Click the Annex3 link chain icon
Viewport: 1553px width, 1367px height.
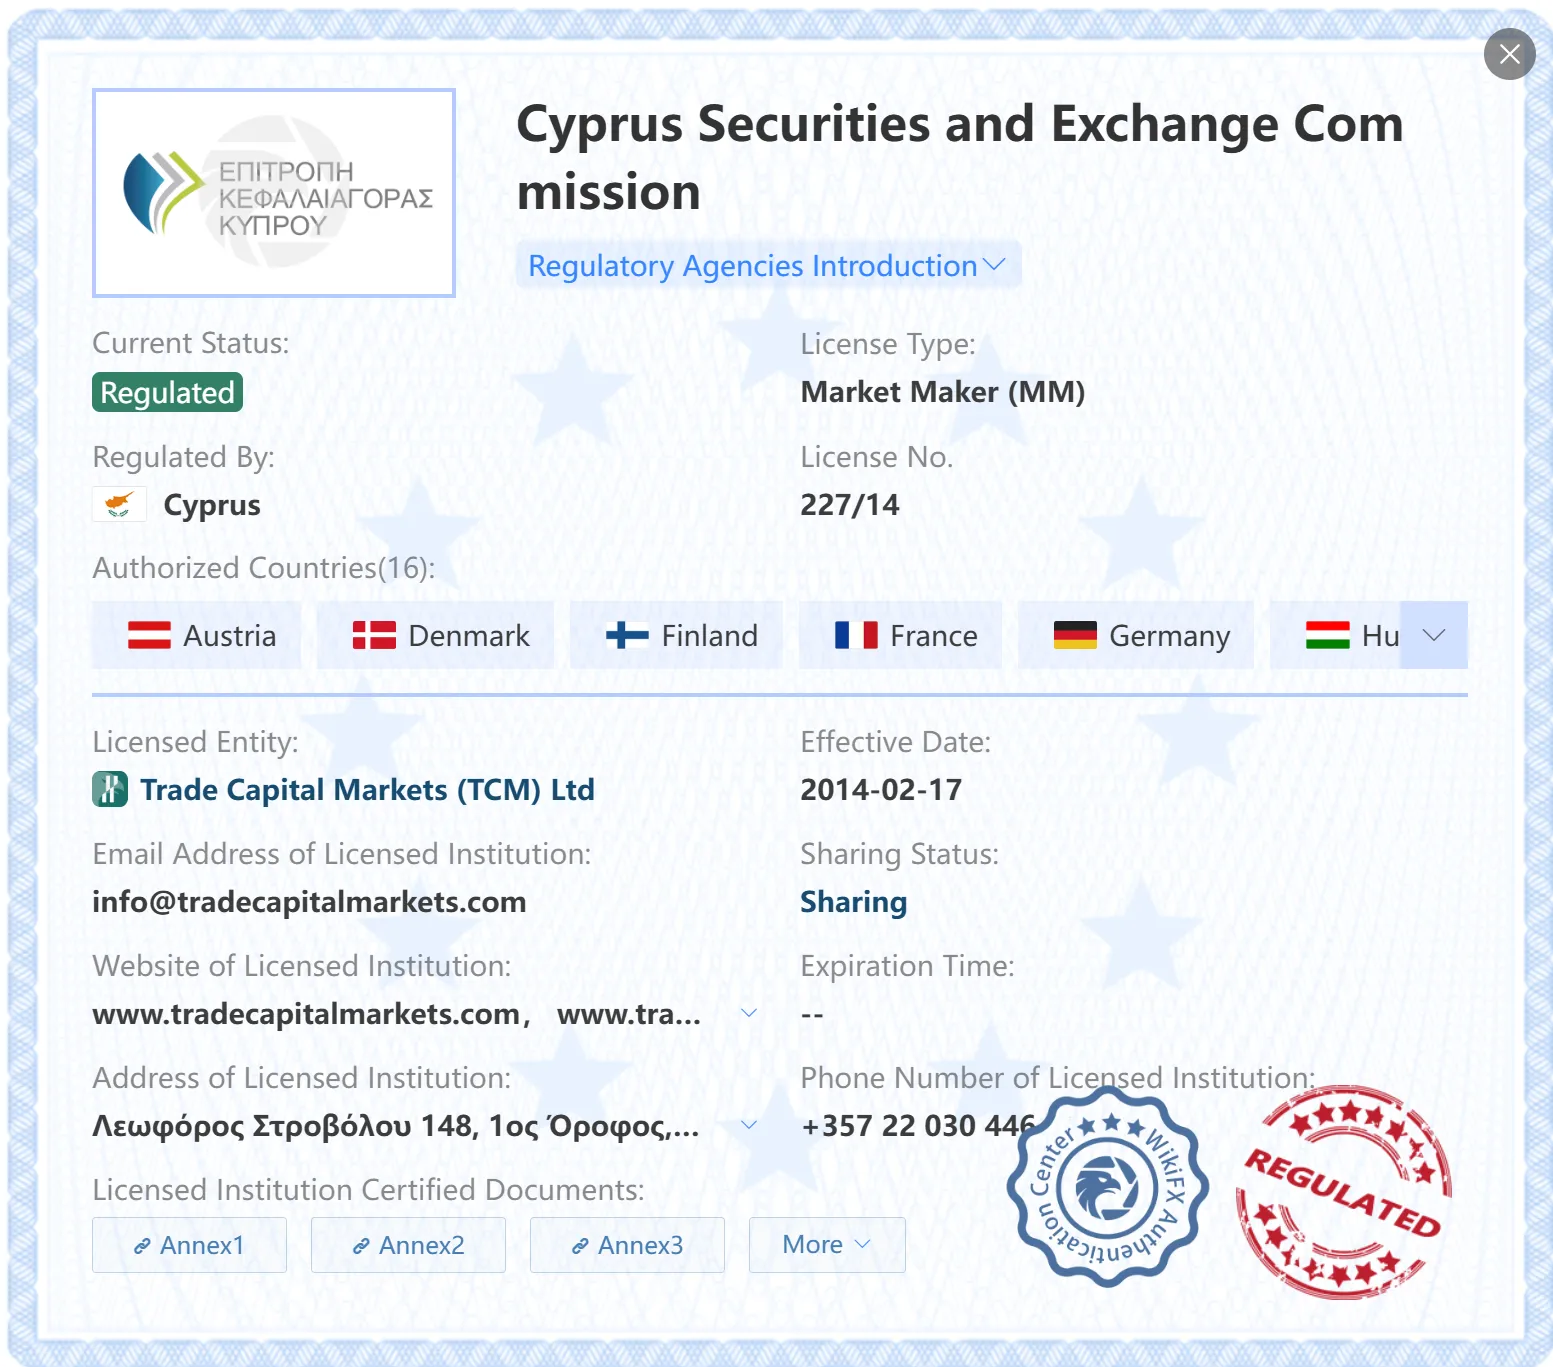[580, 1246]
